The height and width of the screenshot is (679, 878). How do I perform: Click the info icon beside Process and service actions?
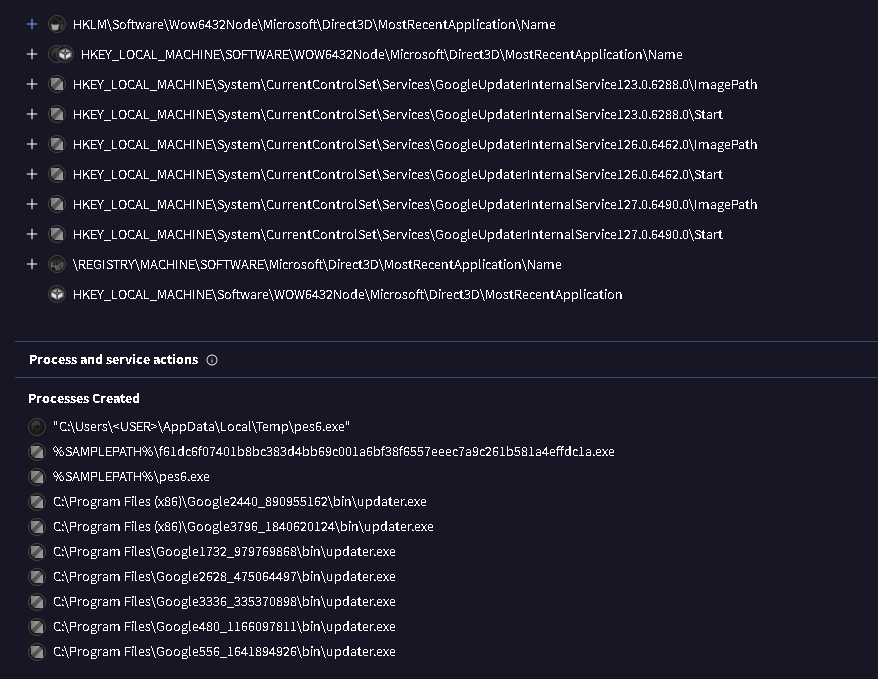212,360
